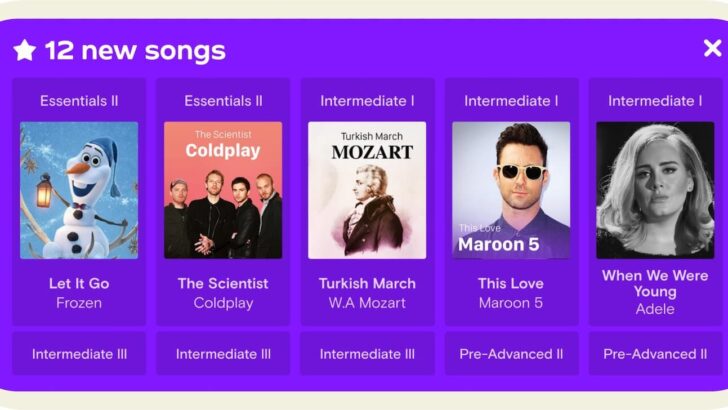Click Intermediate I label above This Love
The width and height of the screenshot is (728, 410).
[511, 101]
